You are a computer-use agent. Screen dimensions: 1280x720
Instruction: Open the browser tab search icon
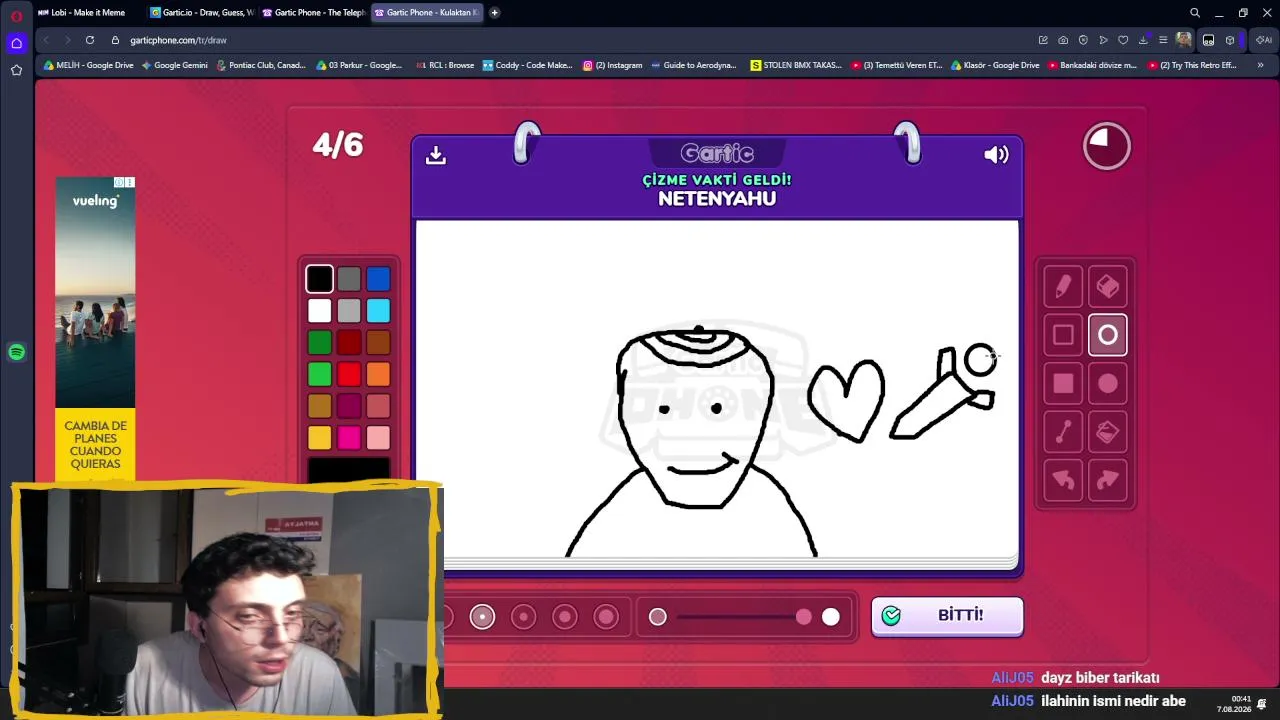click(1194, 13)
